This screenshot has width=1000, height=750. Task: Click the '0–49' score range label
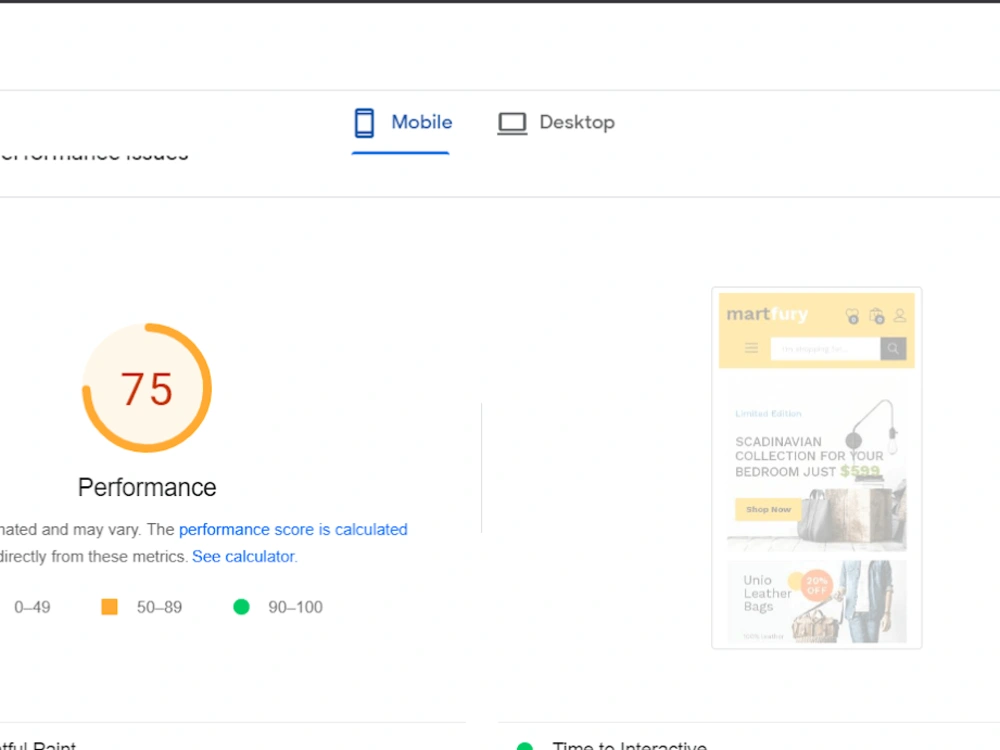(33, 607)
